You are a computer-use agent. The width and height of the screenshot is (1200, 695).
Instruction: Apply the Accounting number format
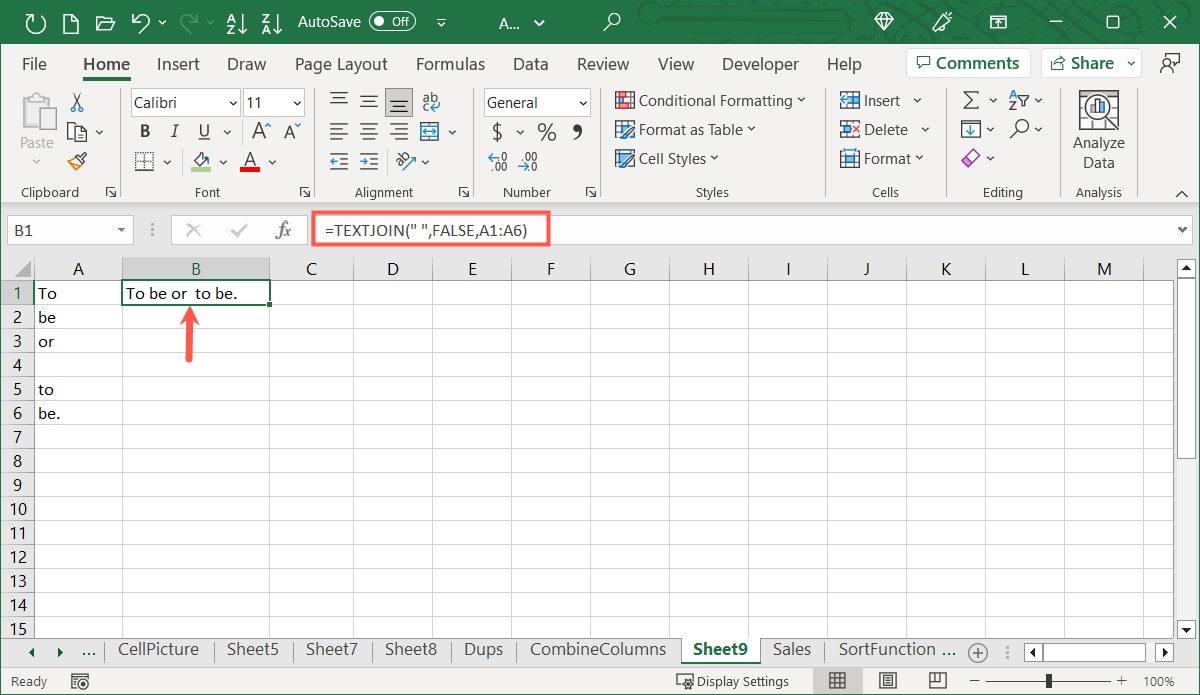(498, 130)
